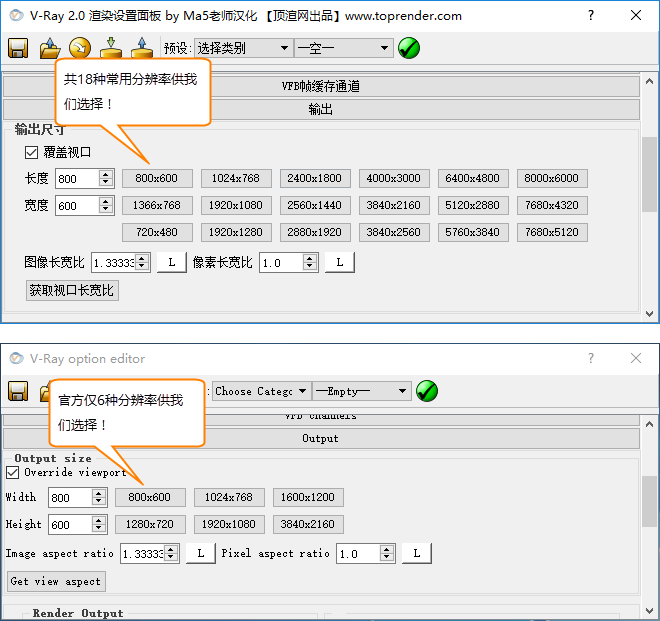Choose 5760x3840 resolution

click(x=473, y=232)
